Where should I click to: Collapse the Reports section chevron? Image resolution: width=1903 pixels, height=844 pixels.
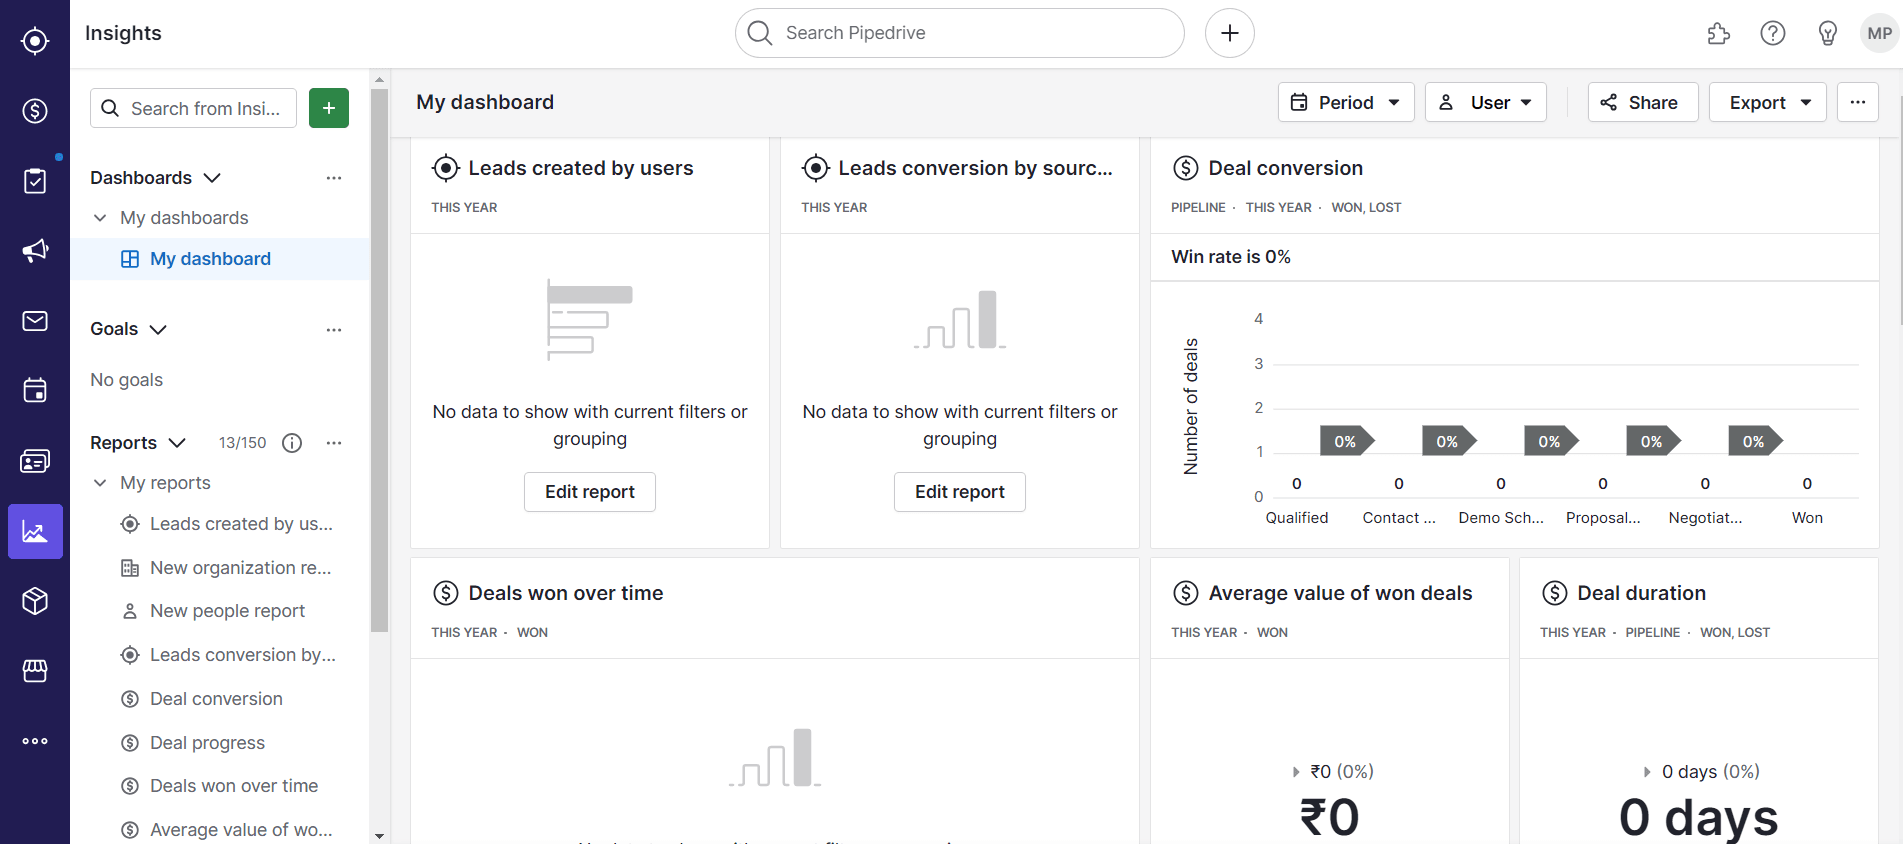tap(177, 443)
